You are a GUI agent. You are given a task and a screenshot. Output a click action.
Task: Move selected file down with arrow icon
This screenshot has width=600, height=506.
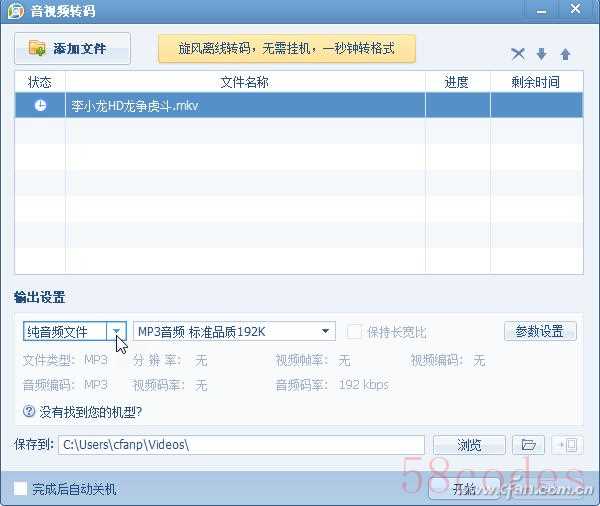(542, 54)
